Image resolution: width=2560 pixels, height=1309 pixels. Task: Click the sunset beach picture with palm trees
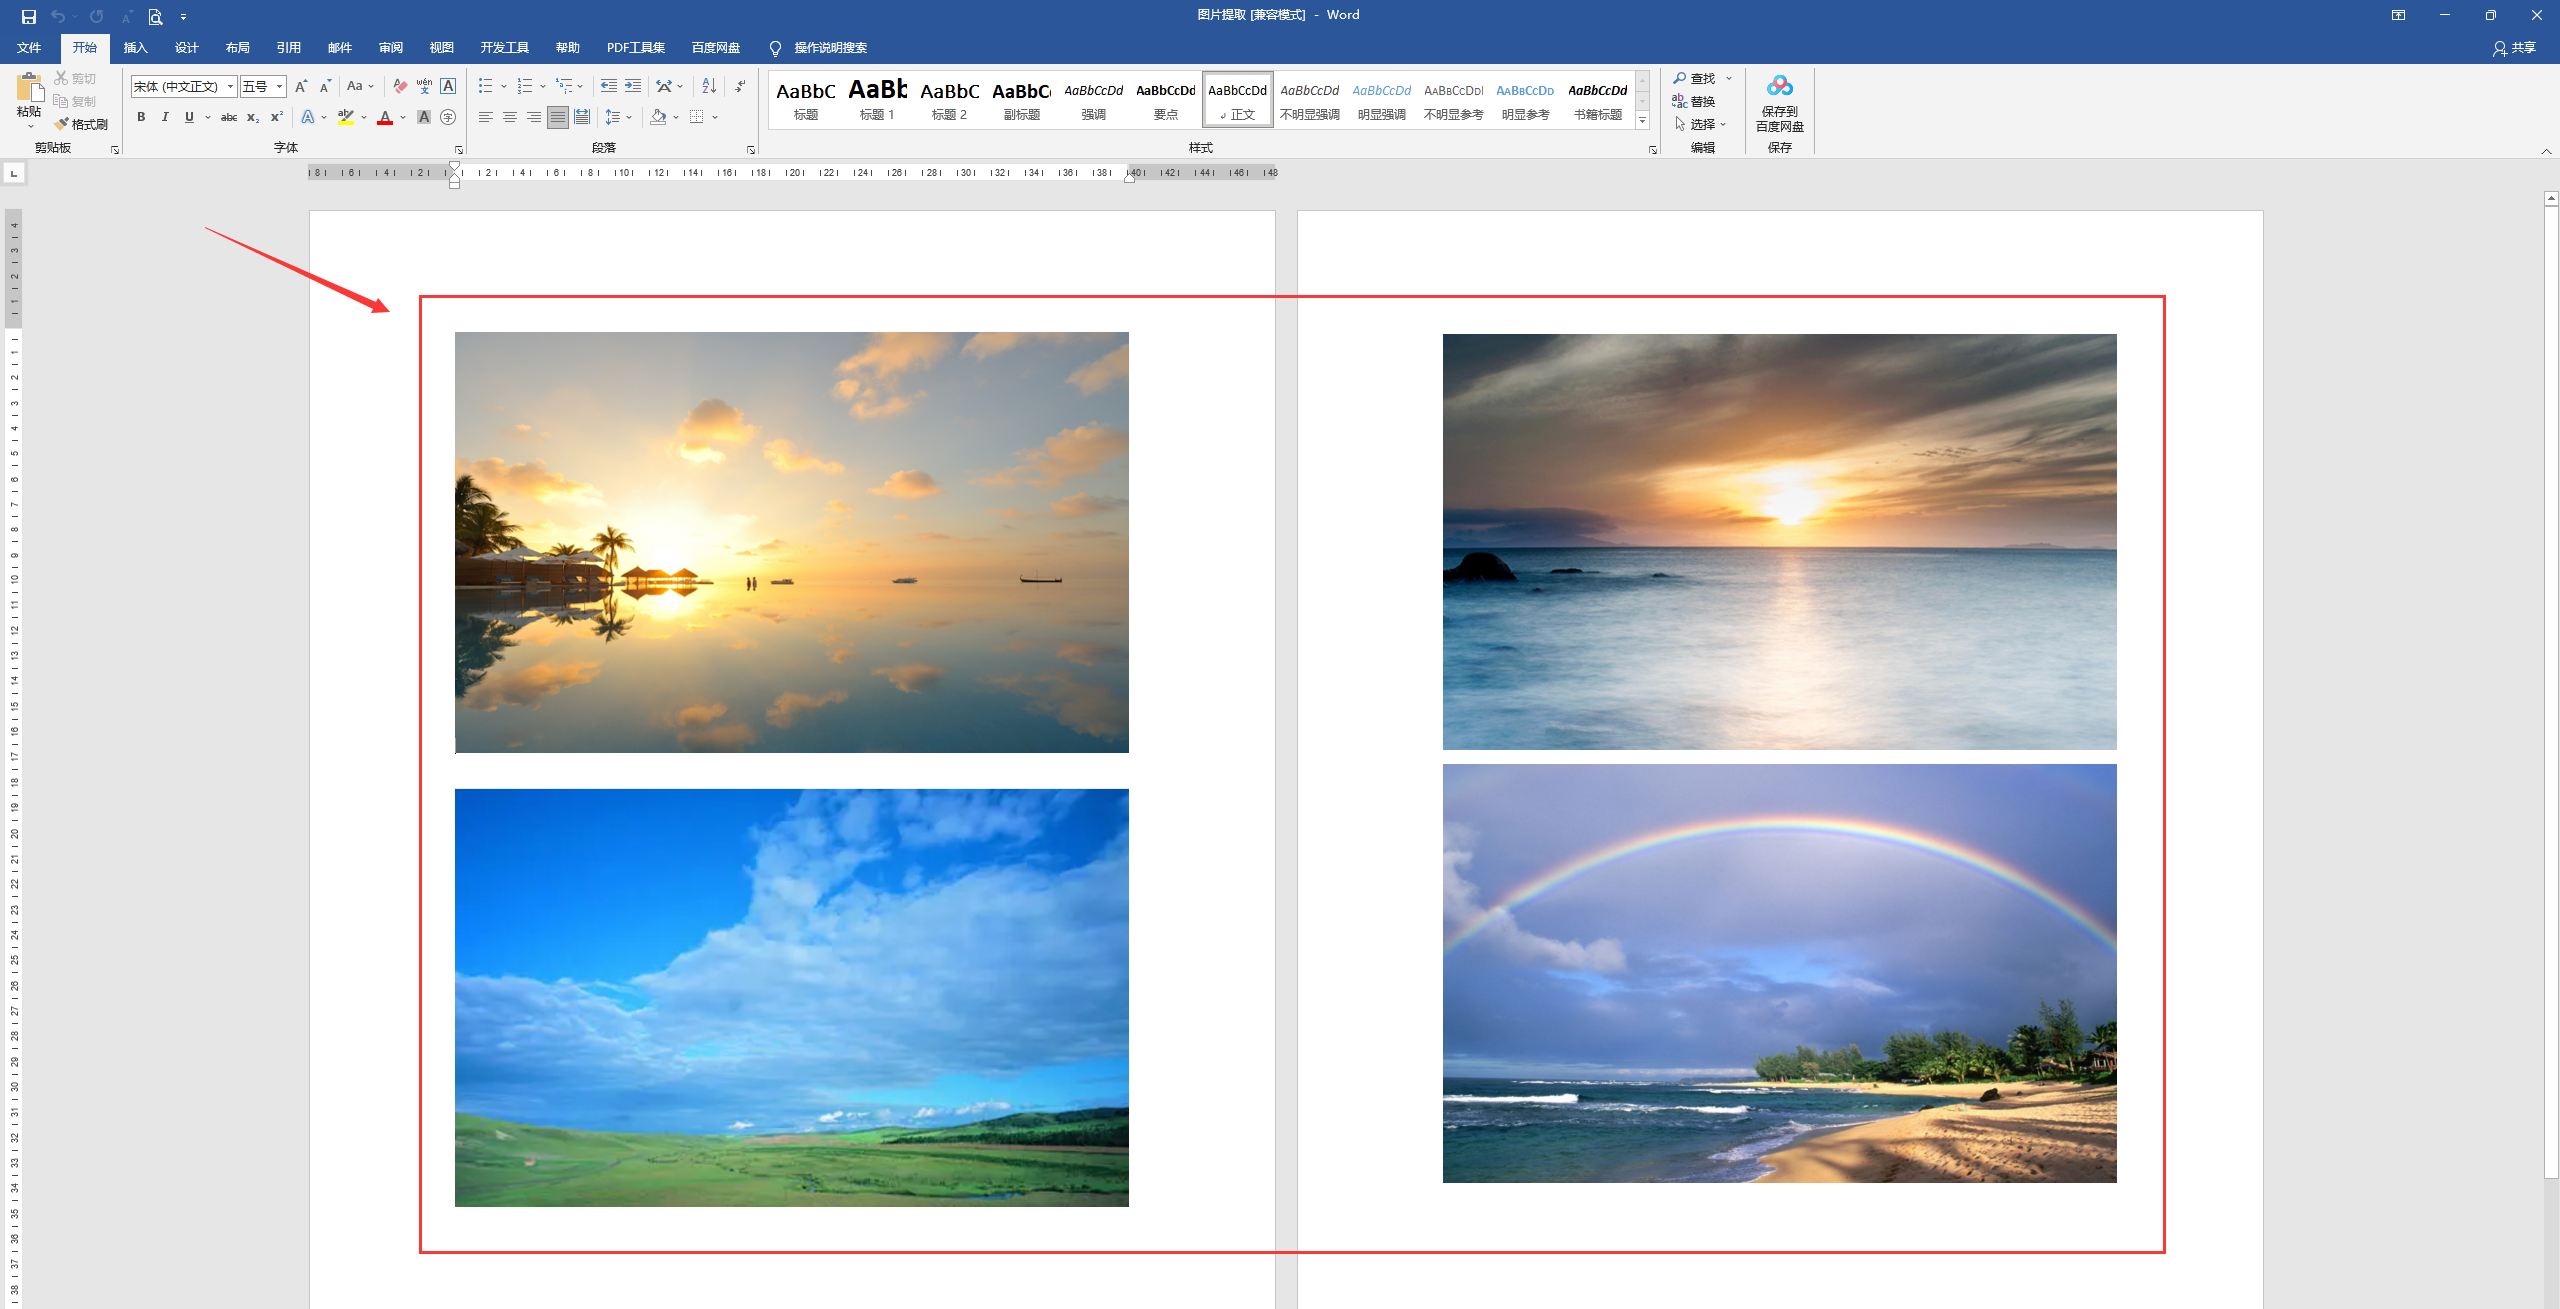(791, 542)
